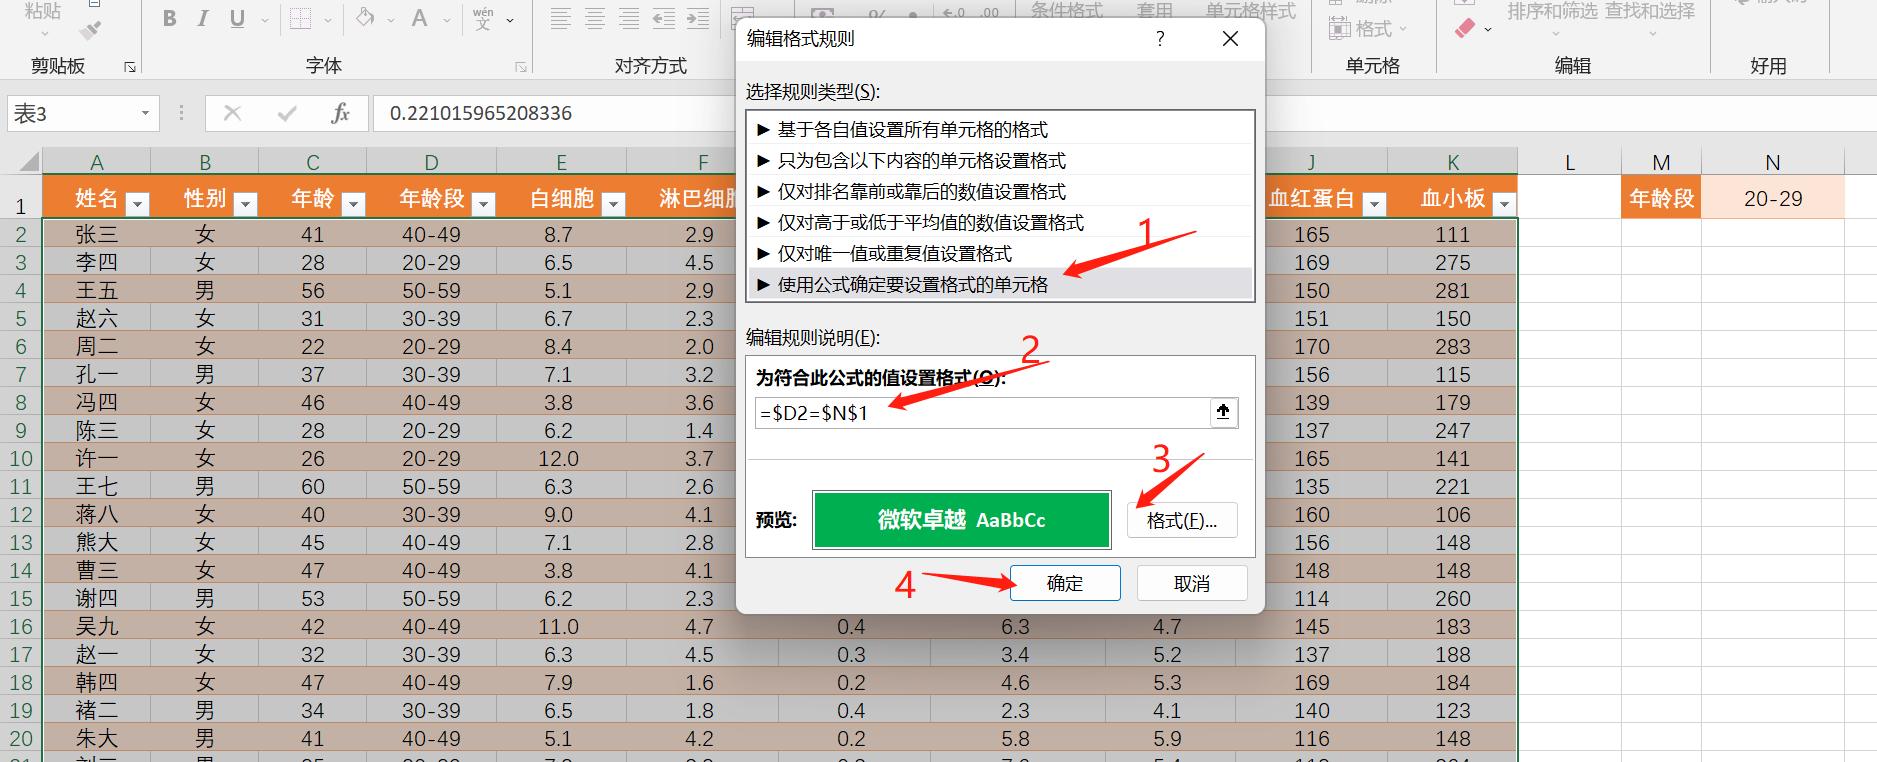1877x762 pixels.
Task: Toggle bold formatting in the ribbon
Action: point(170,19)
